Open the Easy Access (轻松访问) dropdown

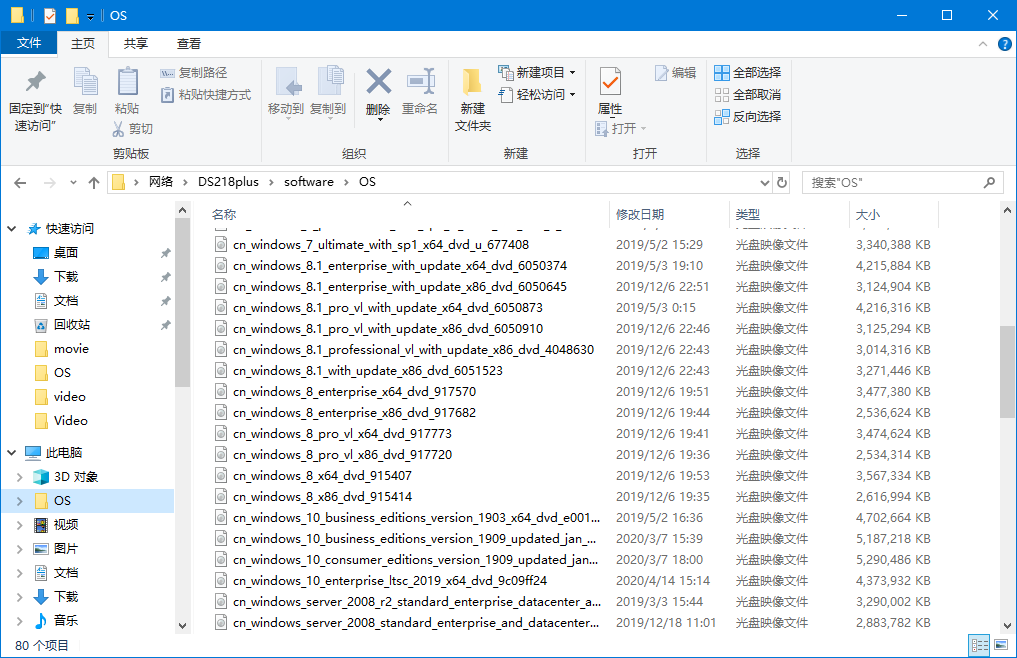click(536, 95)
